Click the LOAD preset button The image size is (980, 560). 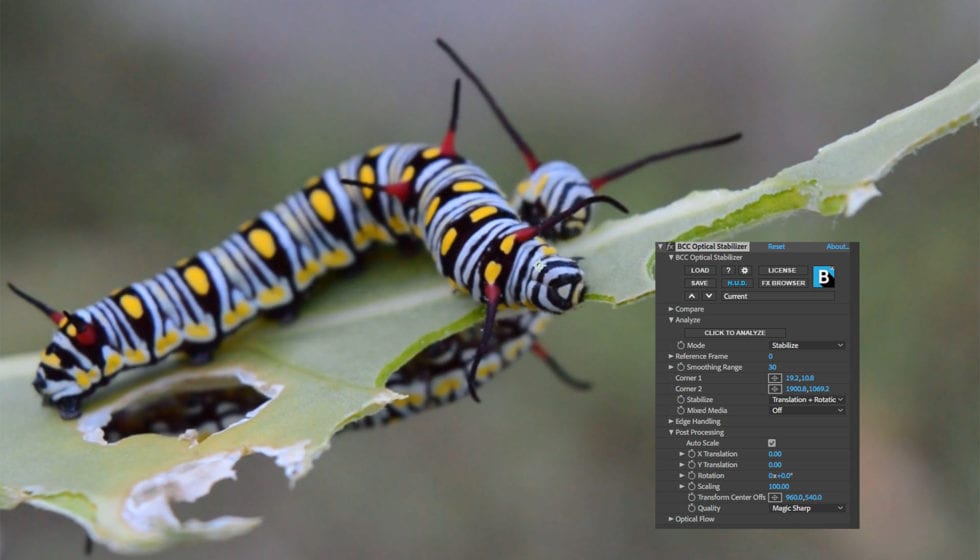pos(700,271)
